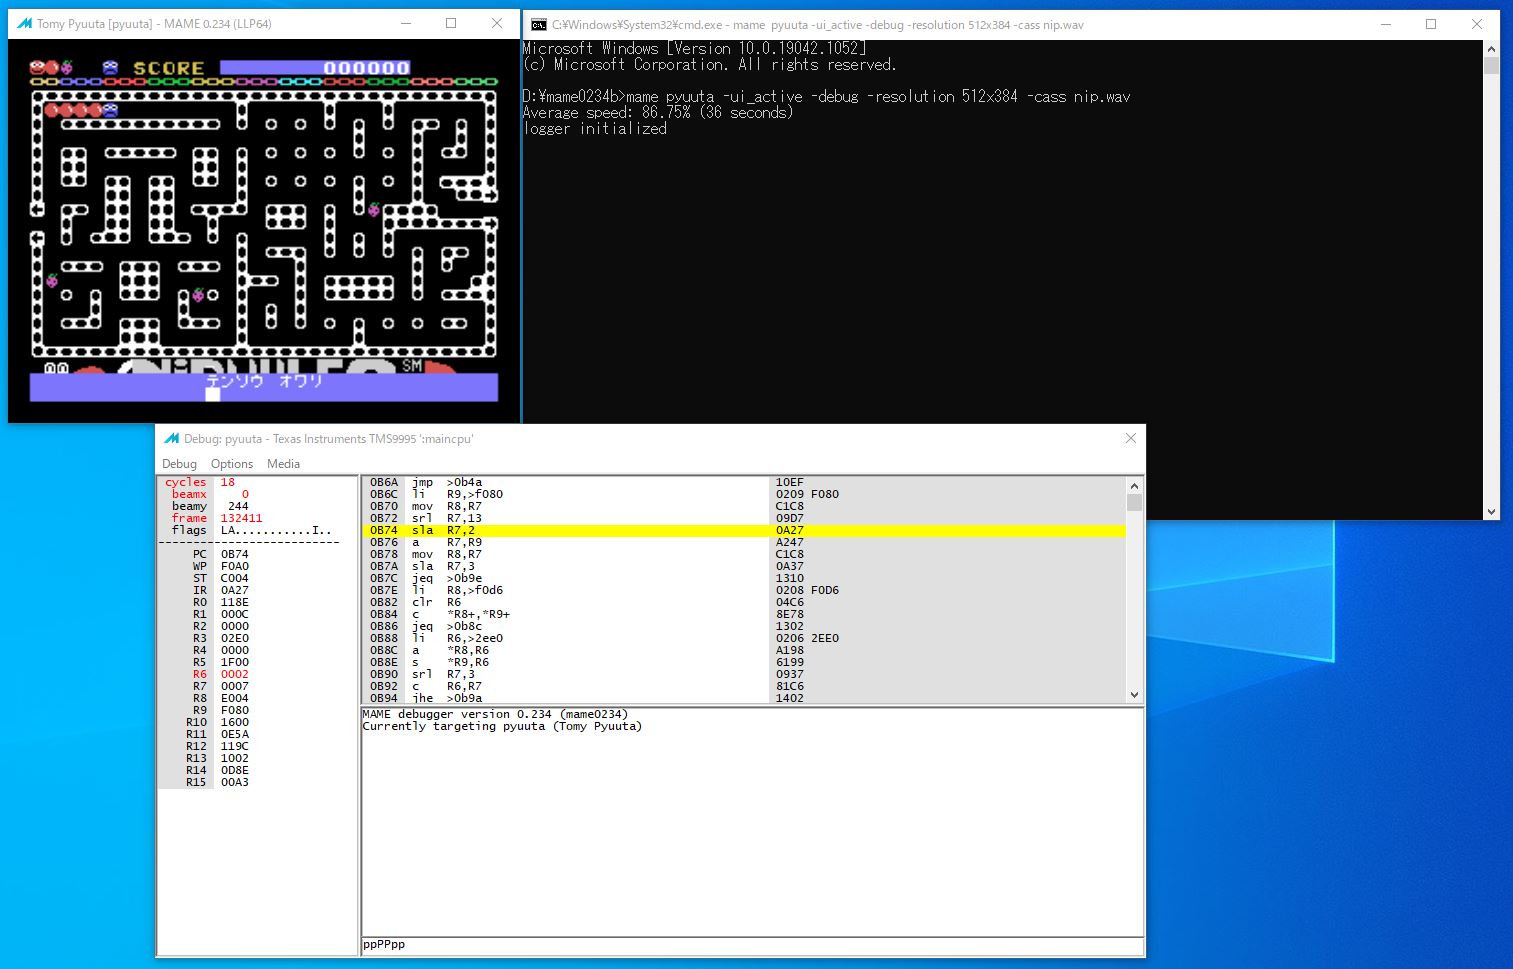Select disassembly line 0B7E li R8,>f0d6
1513x969 pixels.
744,590
